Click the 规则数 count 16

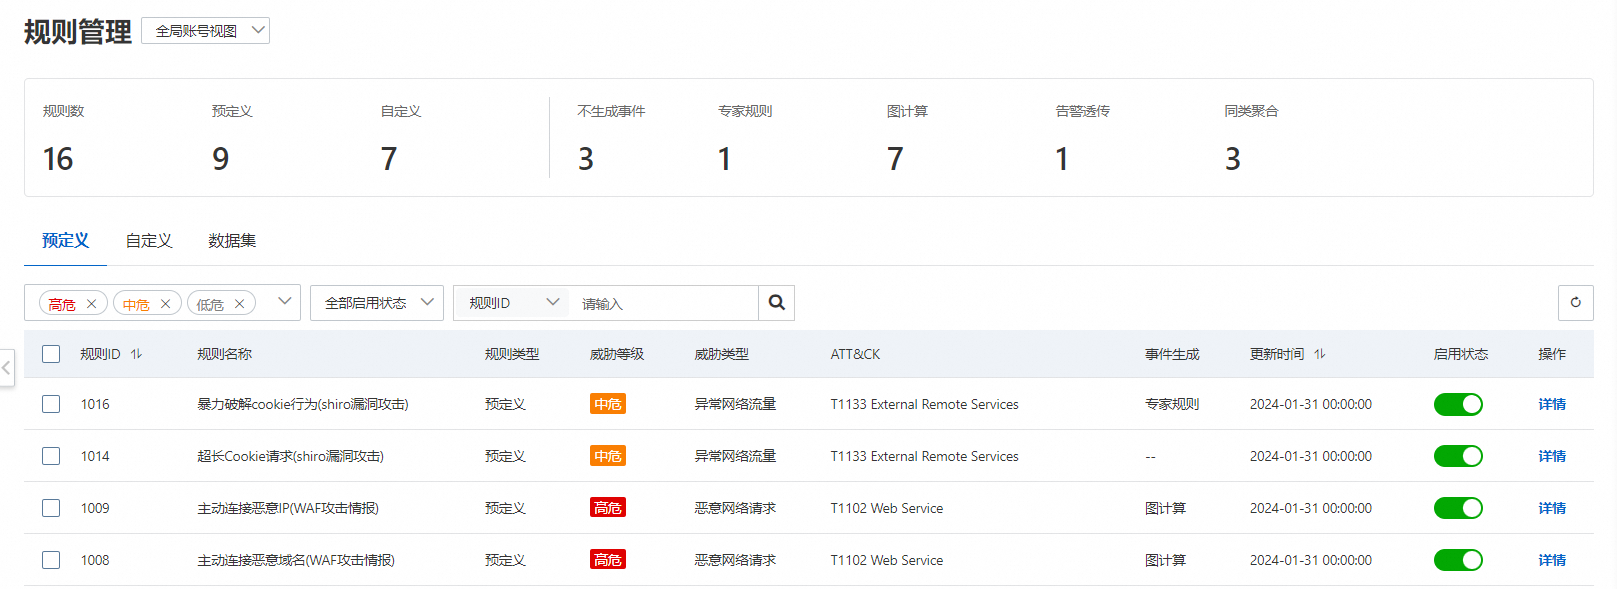(58, 159)
